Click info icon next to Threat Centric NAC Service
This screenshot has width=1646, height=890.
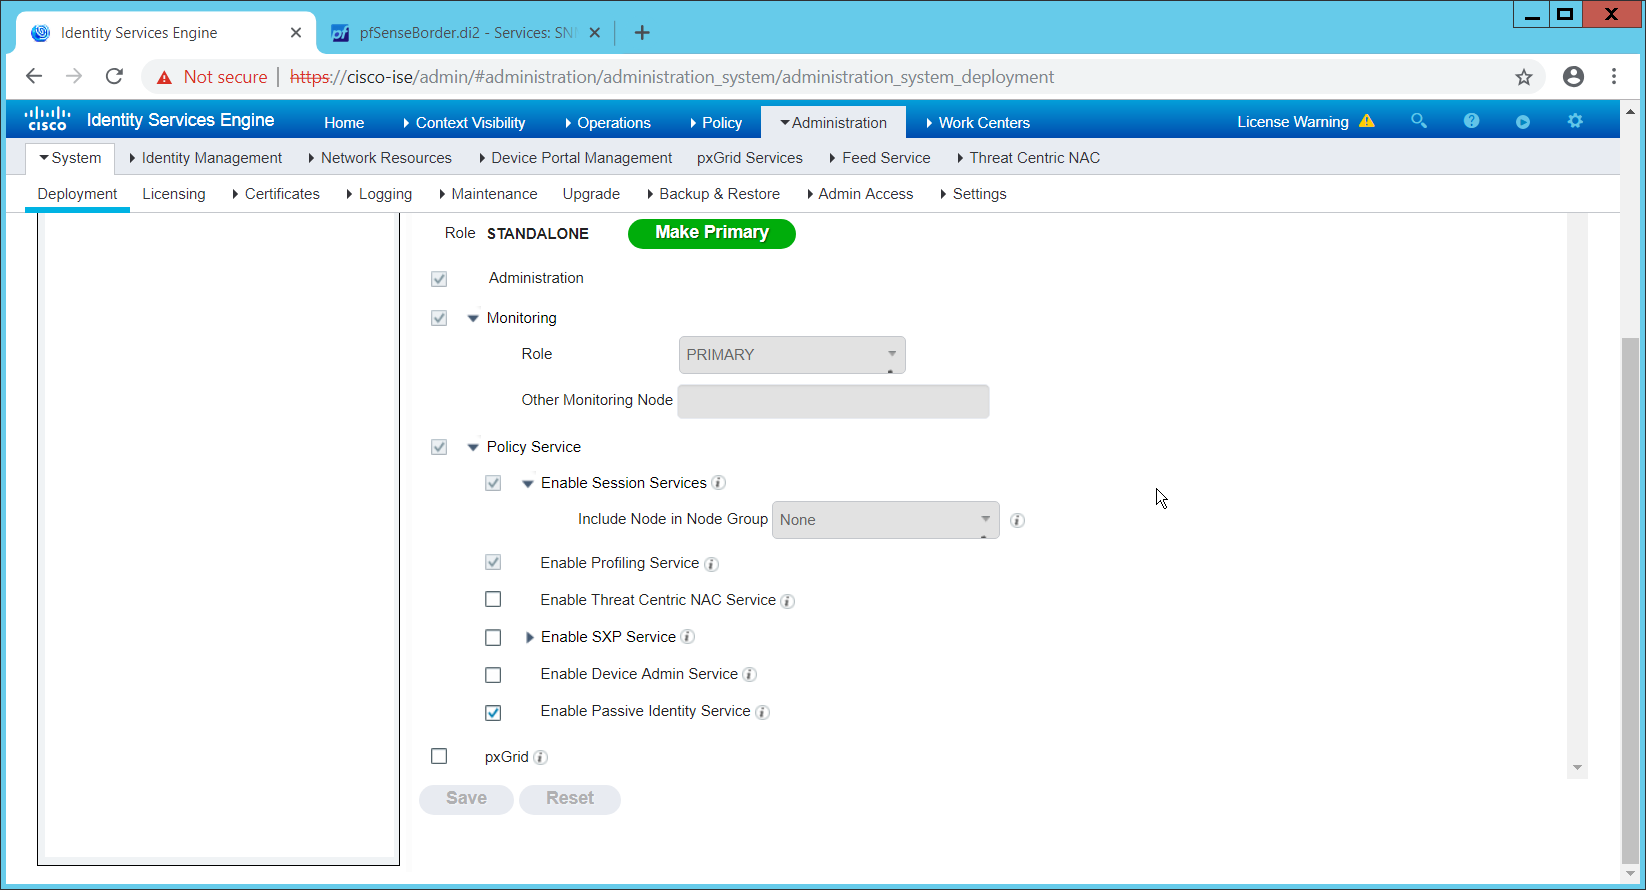(787, 601)
